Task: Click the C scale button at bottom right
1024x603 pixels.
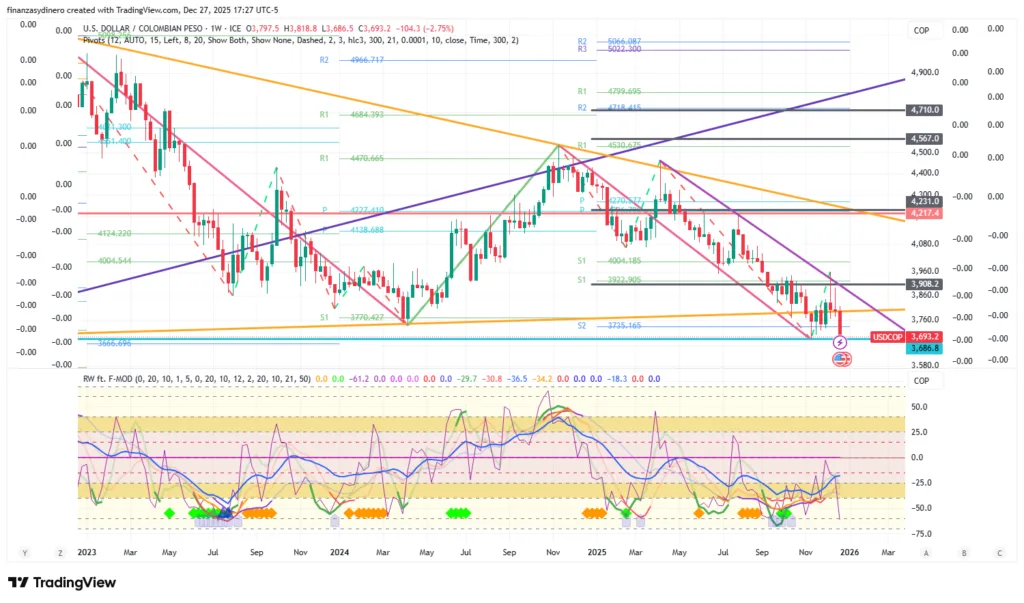Action: click(x=998, y=551)
